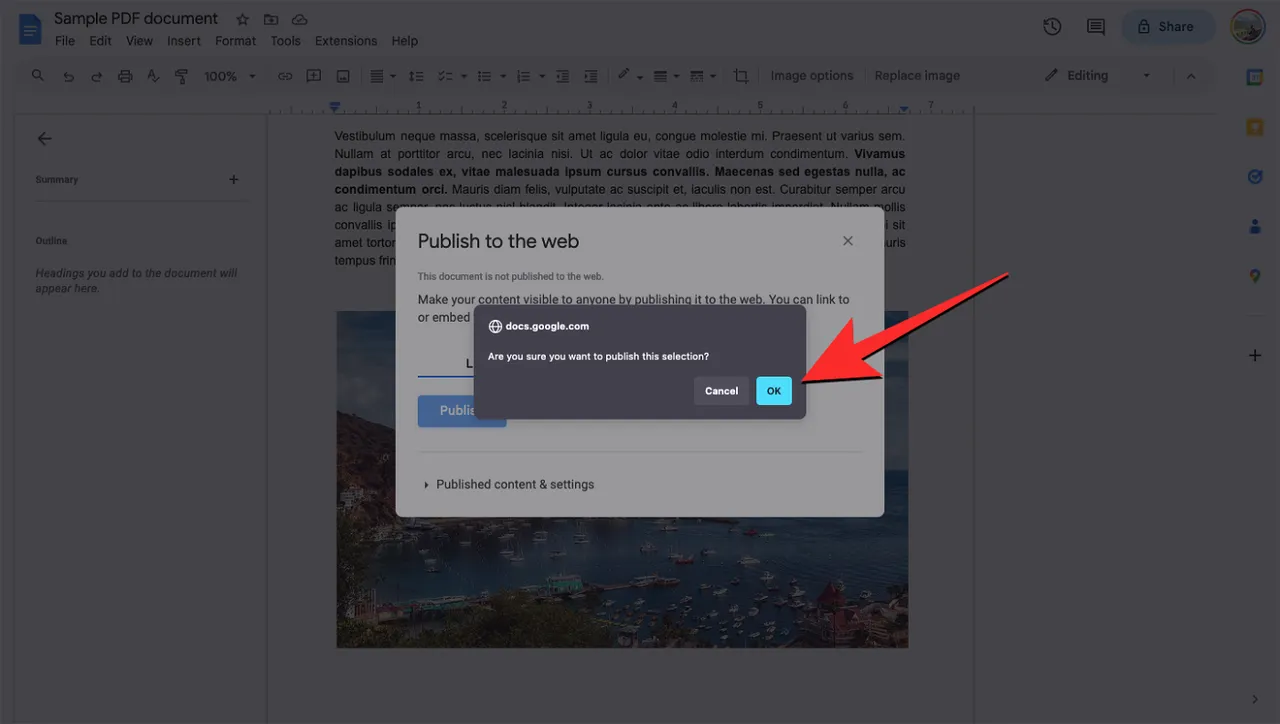Click the increase indent icon
1280x724 pixels.
(x=591, y=76)
